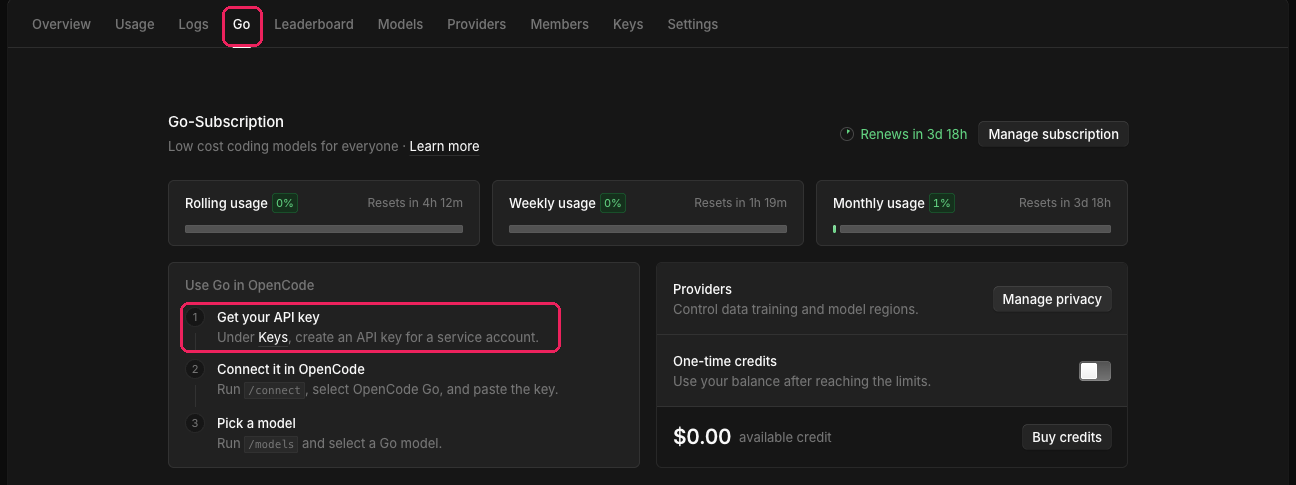
Task: Open the Overview tab
Action: point(61,24)
